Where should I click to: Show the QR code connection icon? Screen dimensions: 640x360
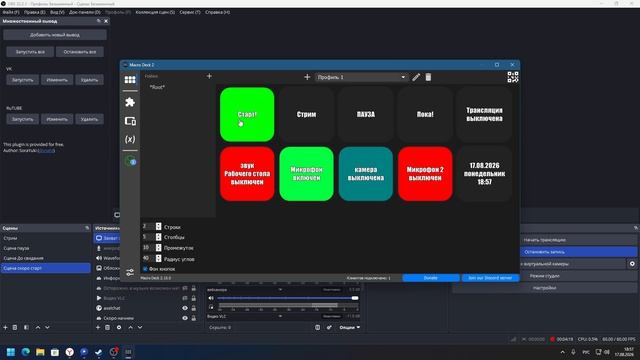513,77
